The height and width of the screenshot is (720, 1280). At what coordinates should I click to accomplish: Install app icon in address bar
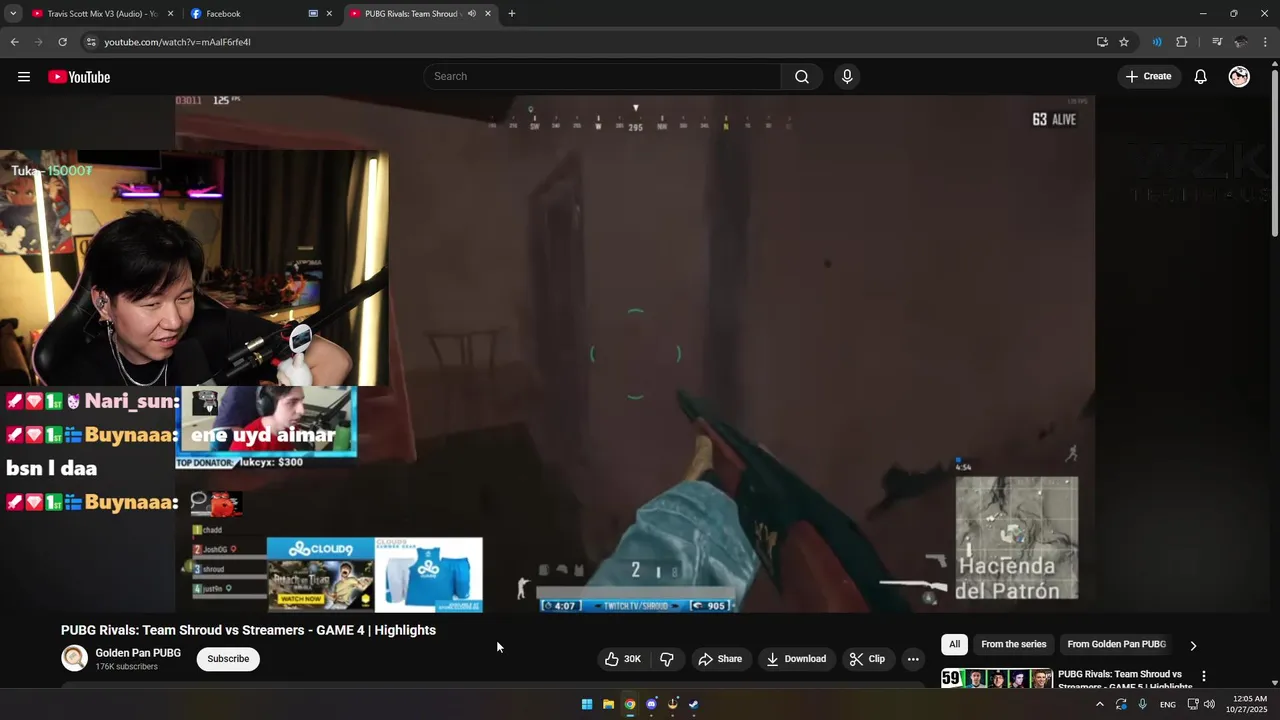[x=1102, y=42]
